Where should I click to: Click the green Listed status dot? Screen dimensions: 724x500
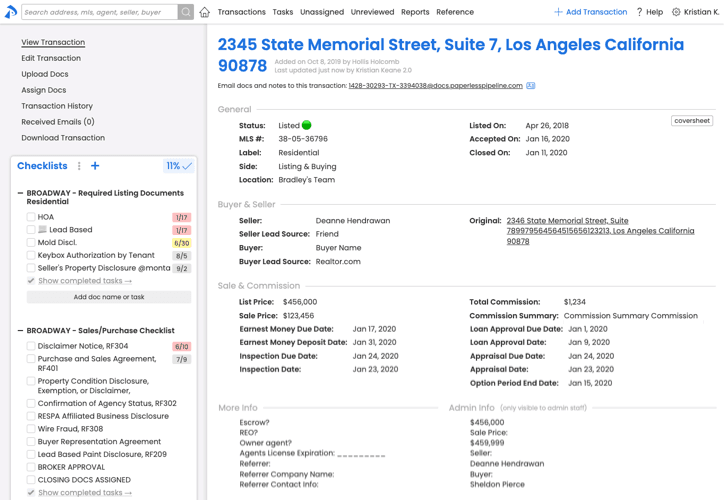(x=307, y=125)
